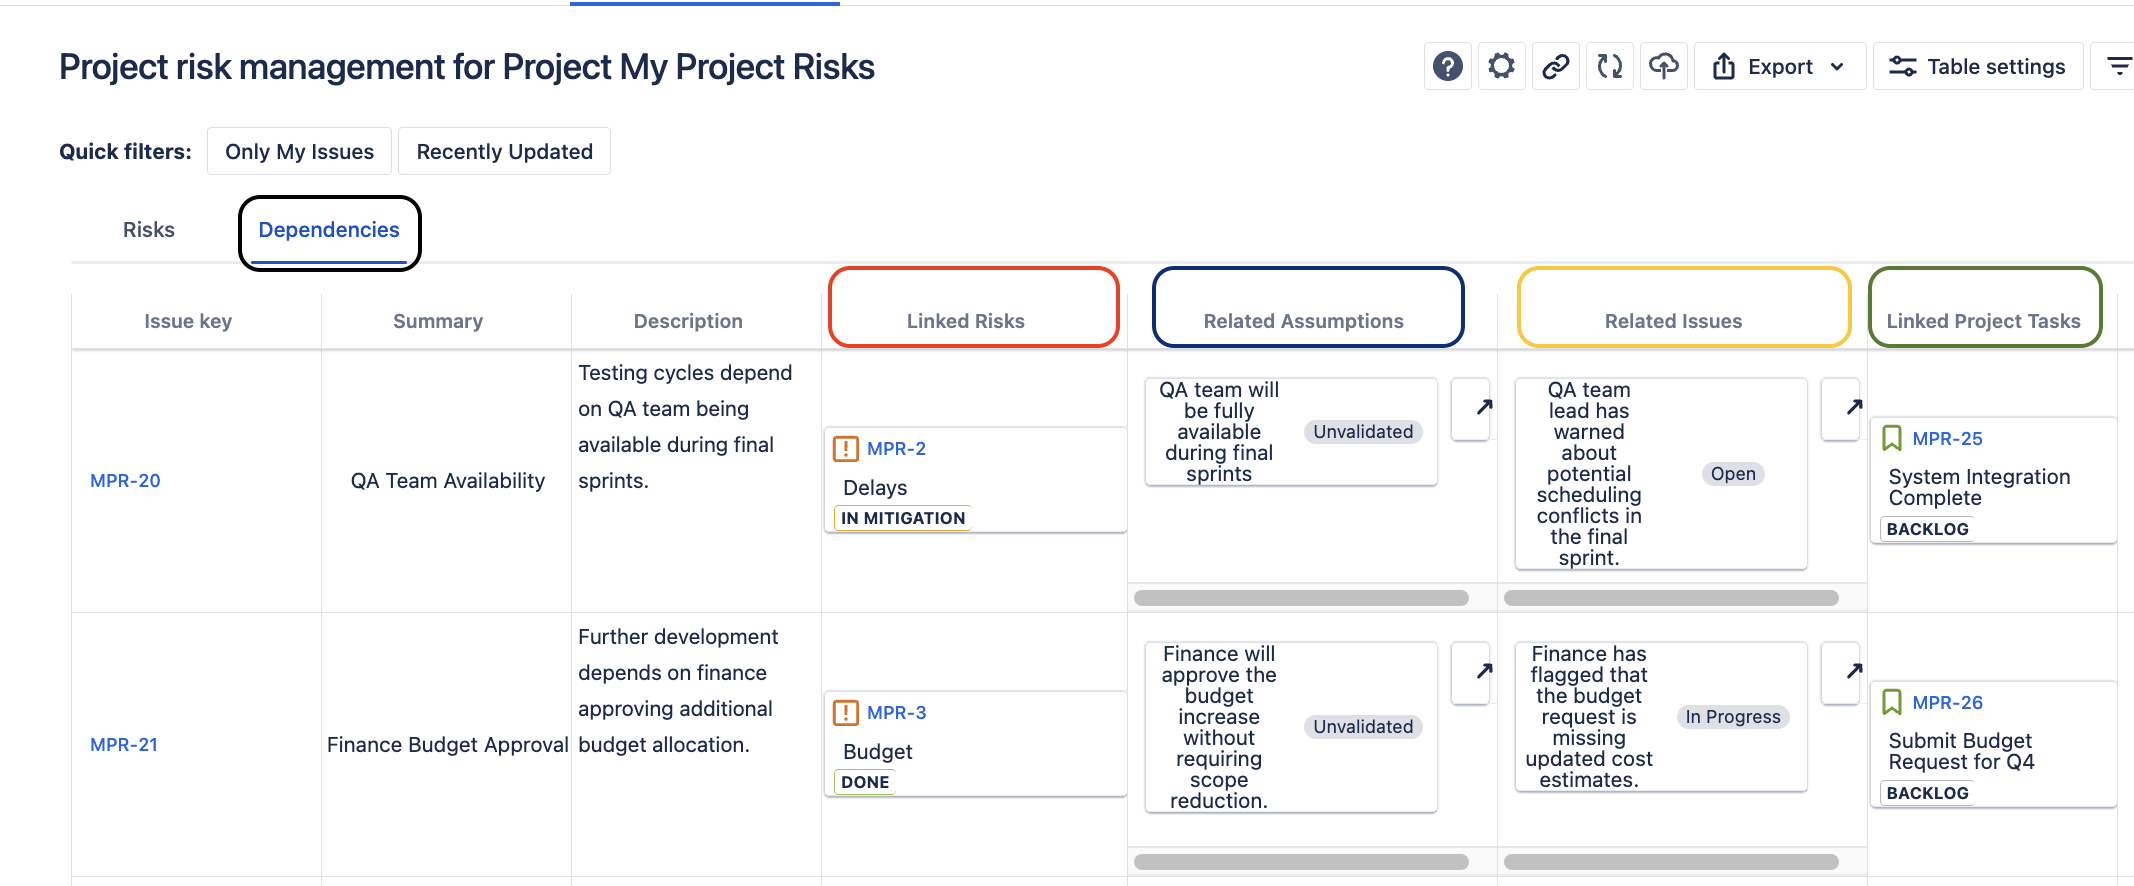Open issue MPR-20 link
Viewport: 2134px width, 886px height.
(125, 481)
